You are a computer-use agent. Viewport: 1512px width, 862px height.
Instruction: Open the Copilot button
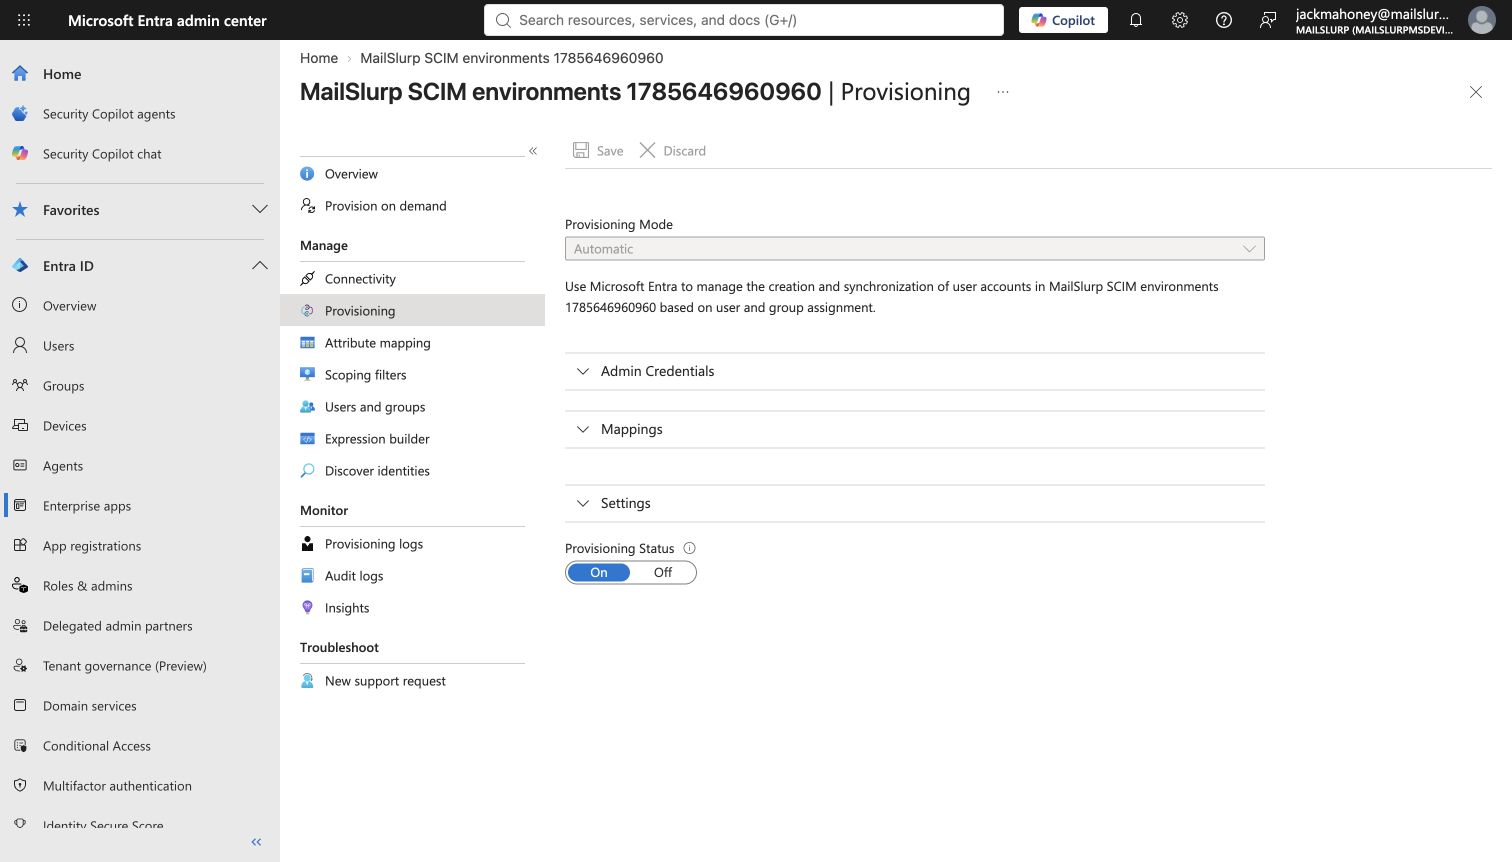click(1063, 20)
